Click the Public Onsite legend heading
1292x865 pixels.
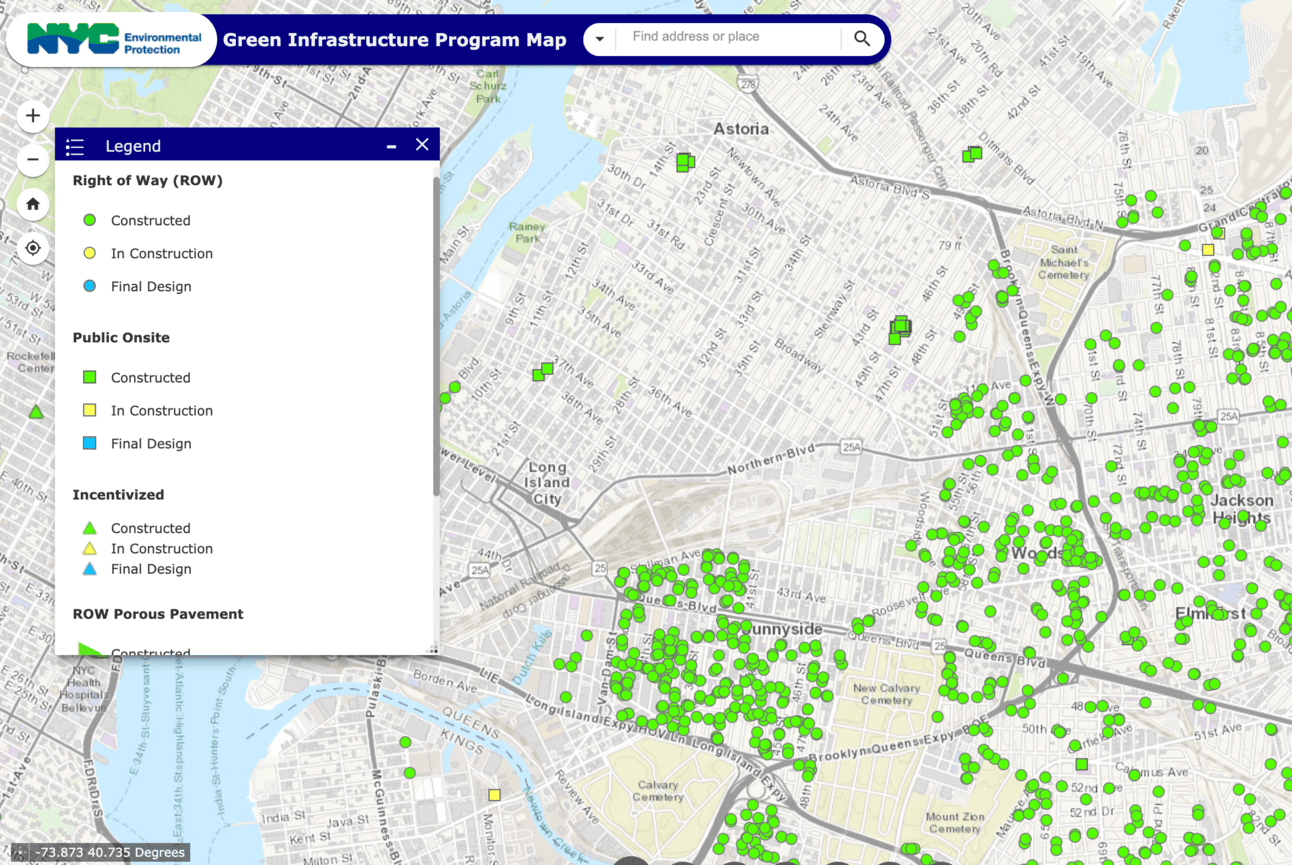(121, 338)
